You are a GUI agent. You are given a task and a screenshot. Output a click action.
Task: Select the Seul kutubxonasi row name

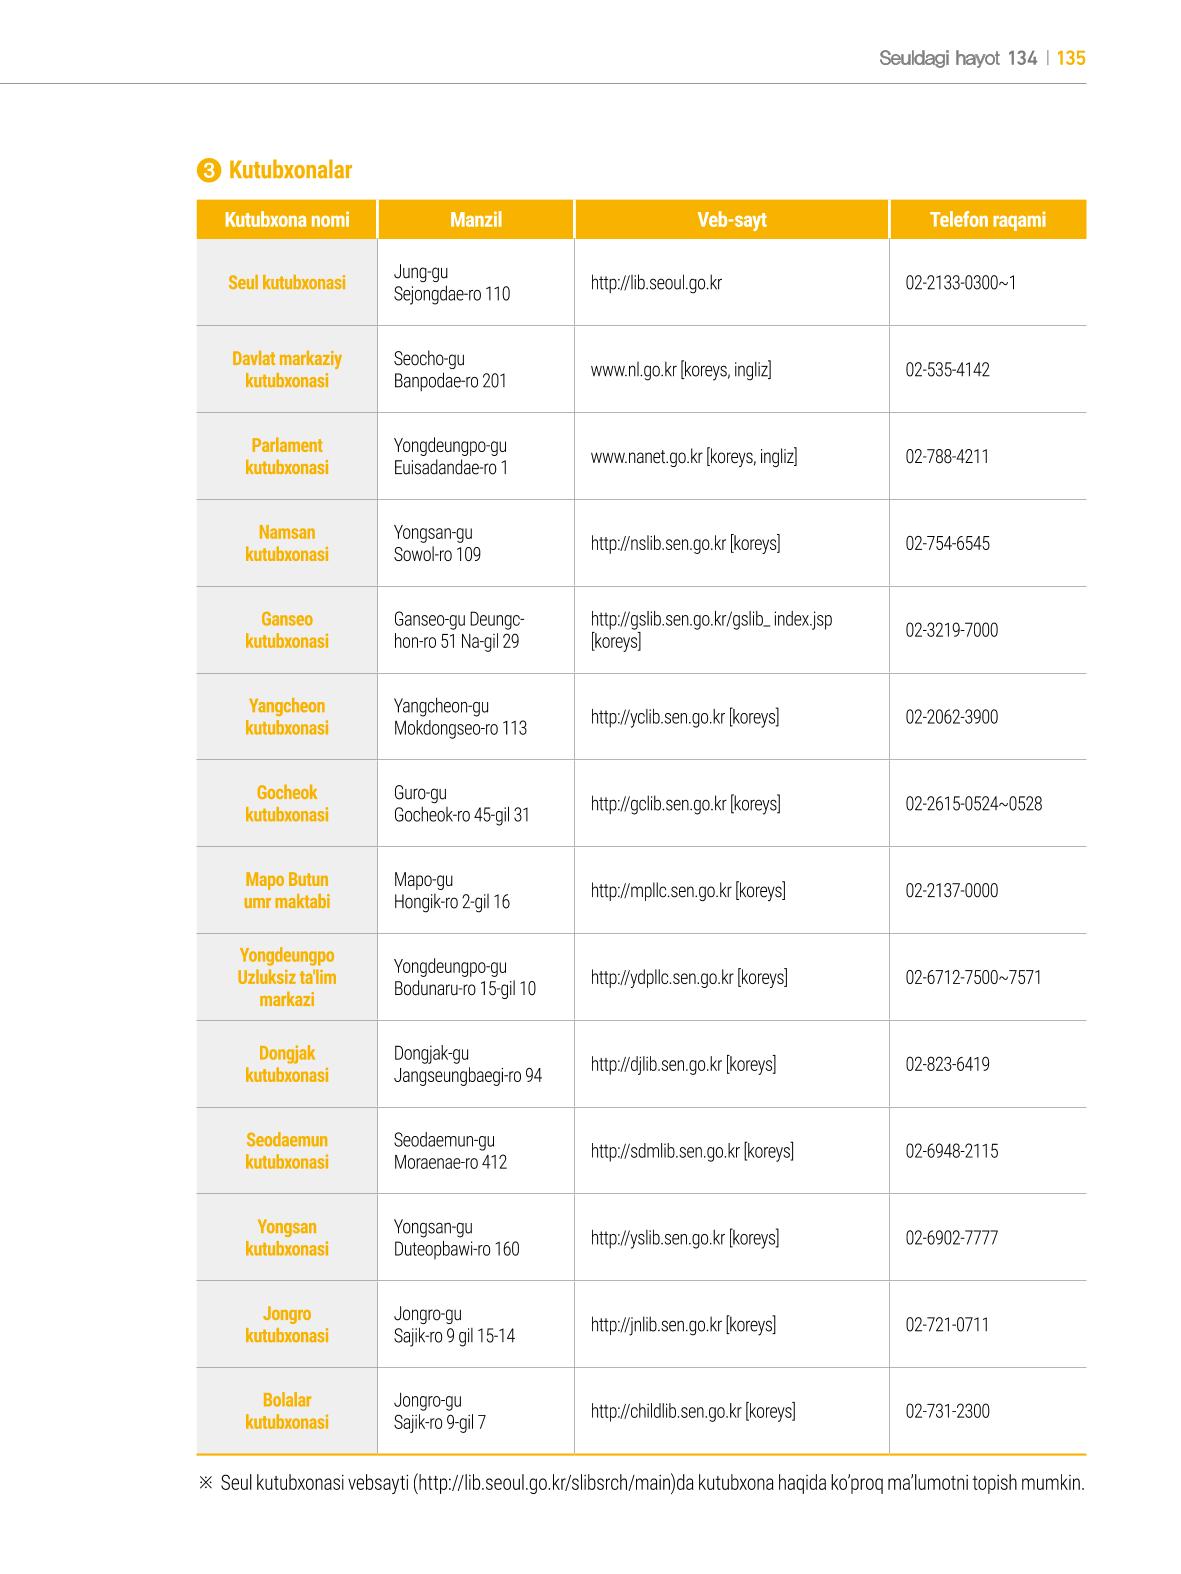(x=287, y=283)
